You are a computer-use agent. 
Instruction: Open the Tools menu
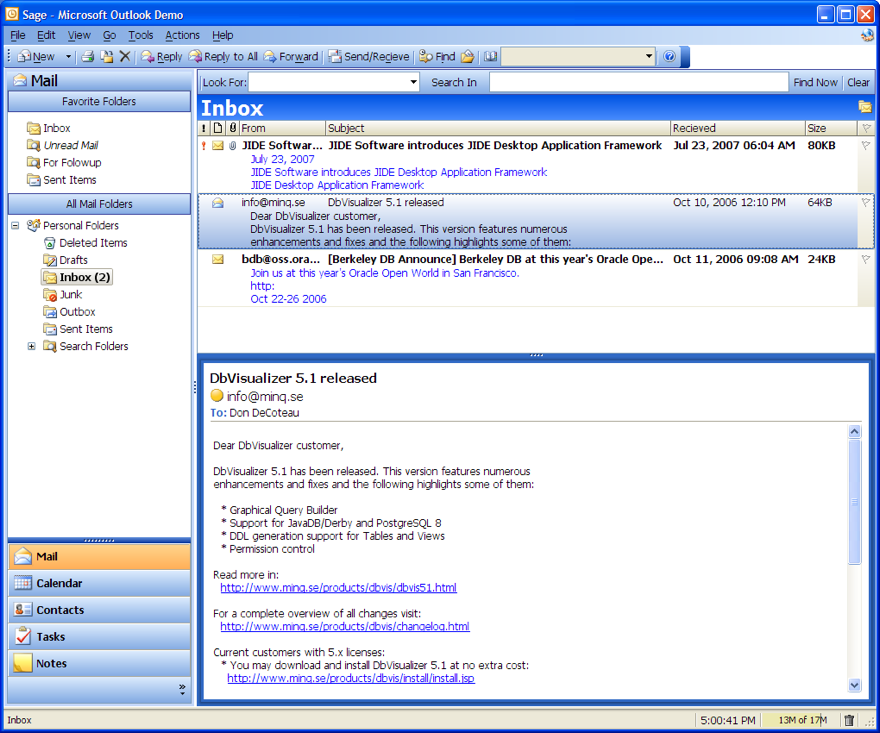140,35
